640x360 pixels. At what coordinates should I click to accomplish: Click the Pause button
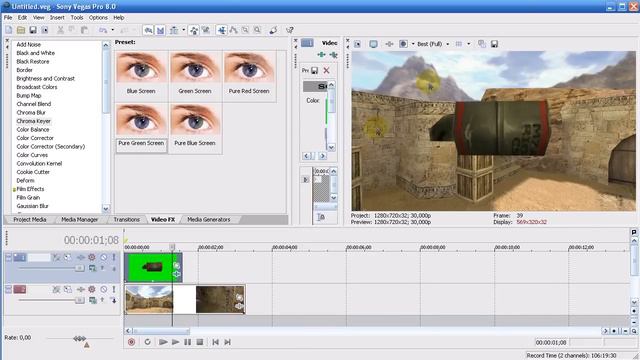[187, 342]
